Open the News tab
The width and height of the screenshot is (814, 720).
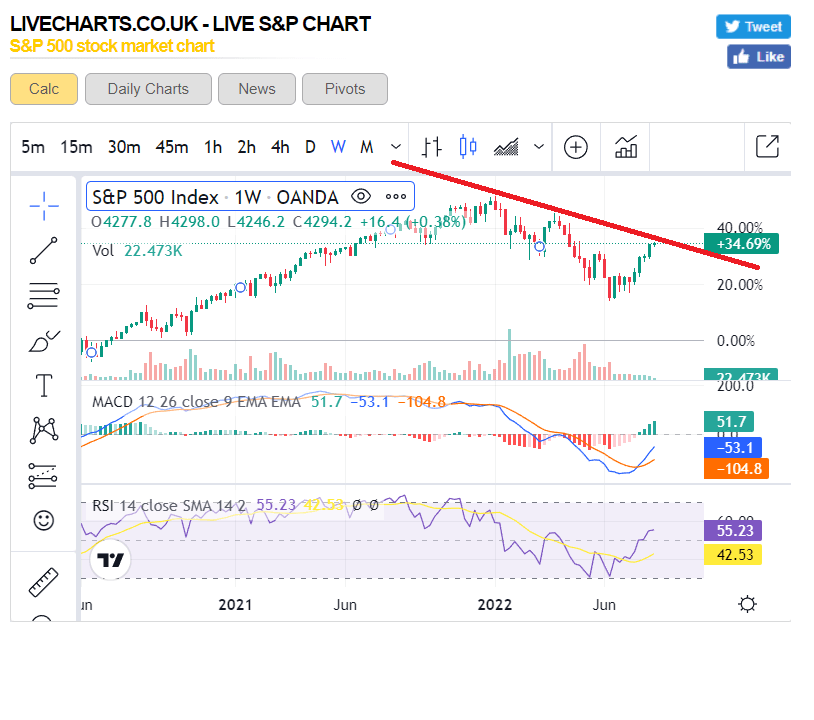tap(256, 89)
